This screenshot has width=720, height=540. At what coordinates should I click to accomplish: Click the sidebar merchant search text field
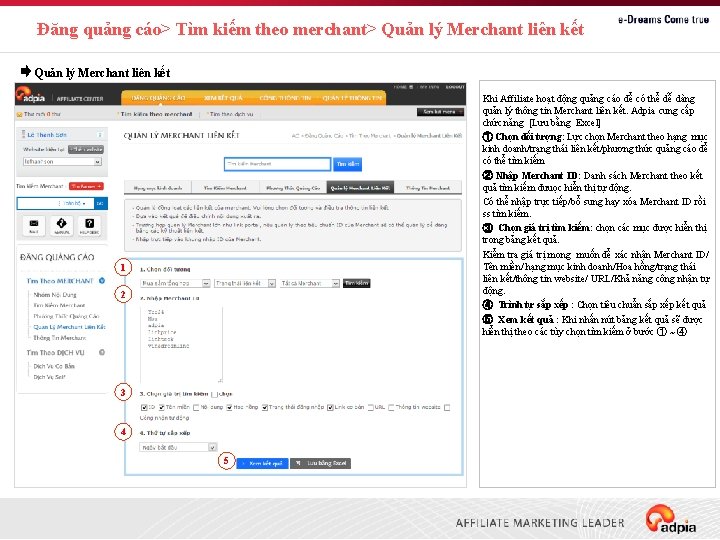pyautogui.click(x=37, y=203)
